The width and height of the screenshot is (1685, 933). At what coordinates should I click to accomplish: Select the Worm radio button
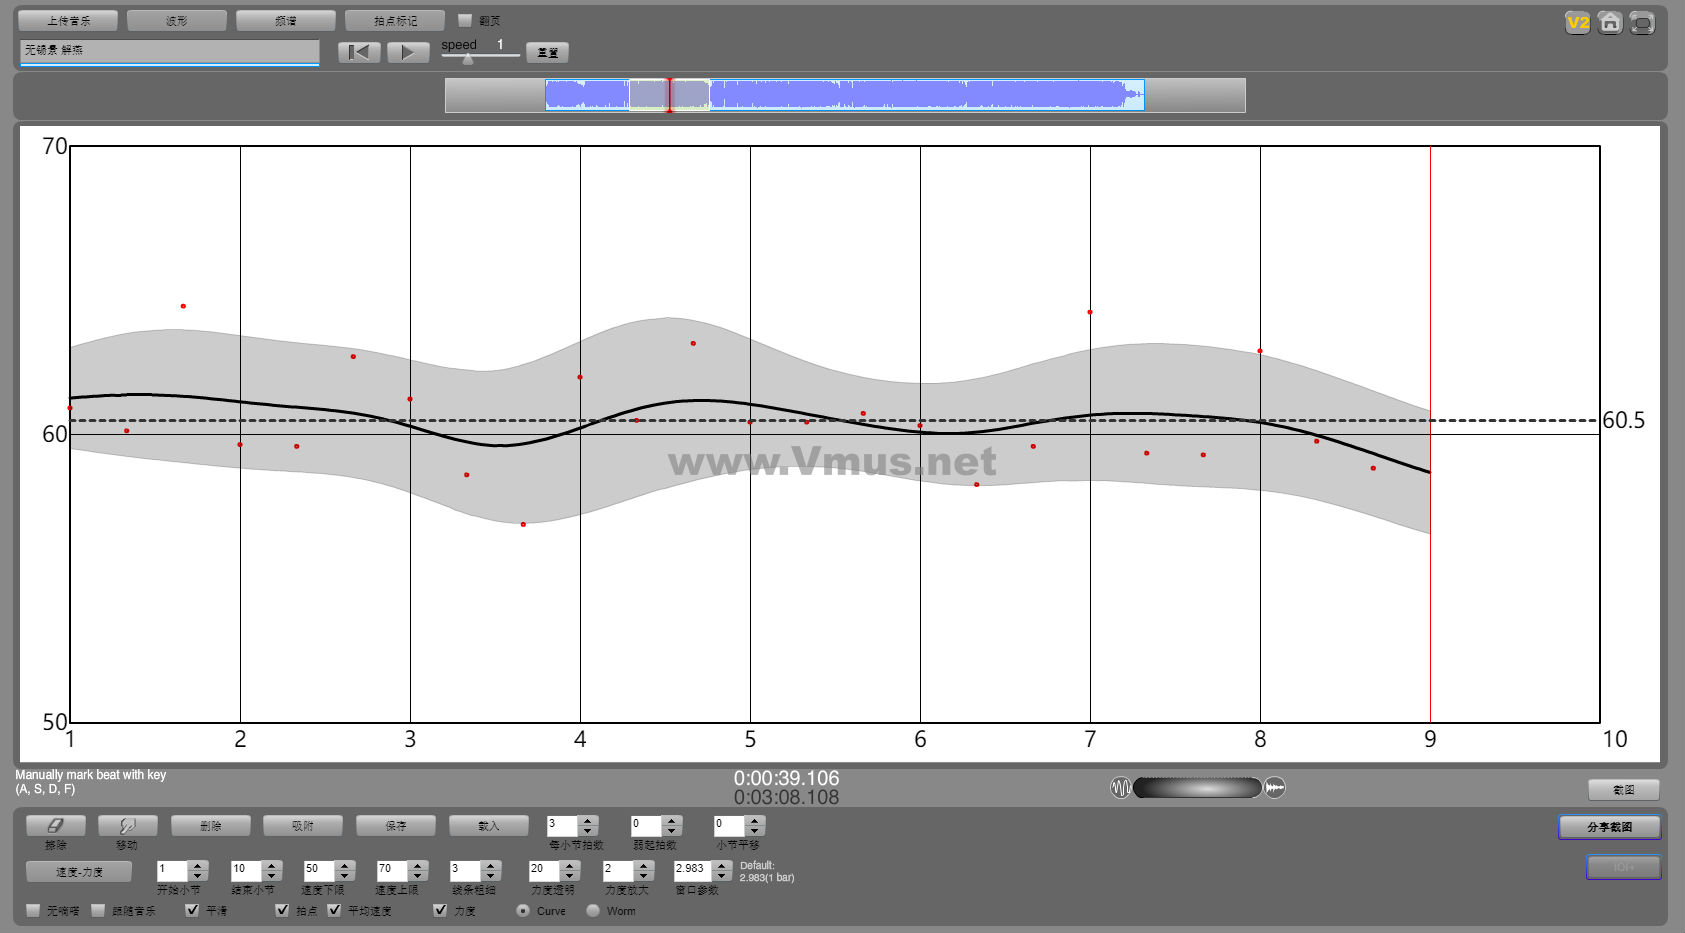593,911
